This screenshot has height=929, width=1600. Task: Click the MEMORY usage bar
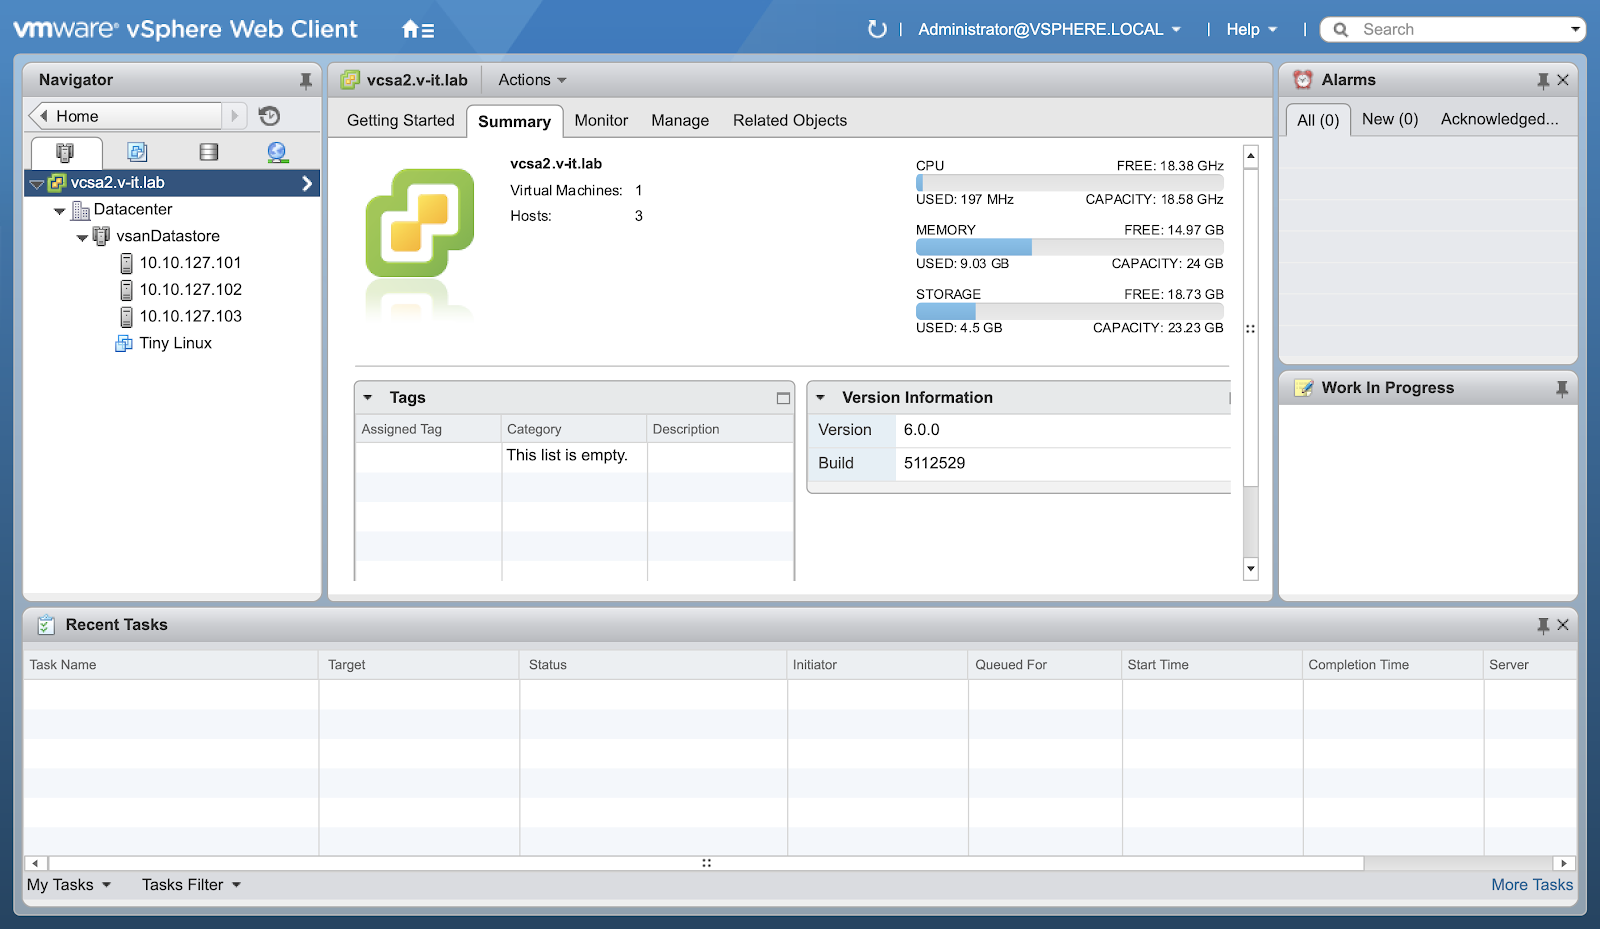[1069, 247]
